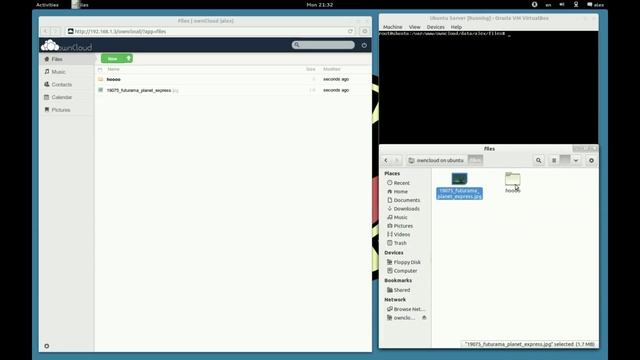The width and height of the screenshot is (640, 360).
Task: Go forward in the Files manager window
Action: [x=396, y=160]
